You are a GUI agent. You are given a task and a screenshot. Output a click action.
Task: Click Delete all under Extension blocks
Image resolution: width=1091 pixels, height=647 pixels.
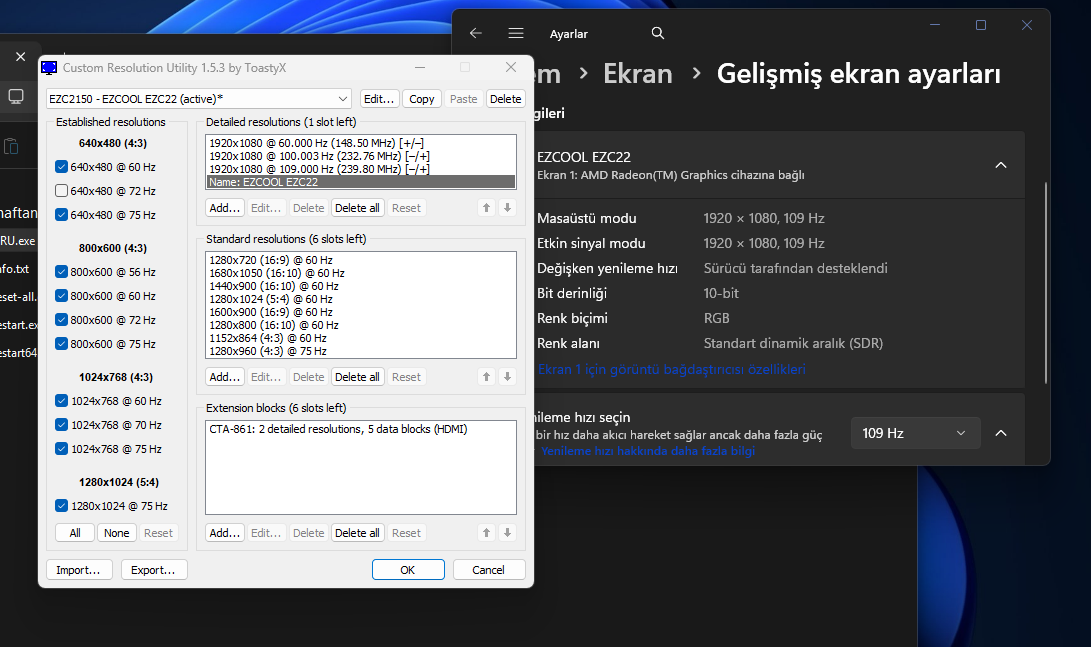(x=358, y=533)
